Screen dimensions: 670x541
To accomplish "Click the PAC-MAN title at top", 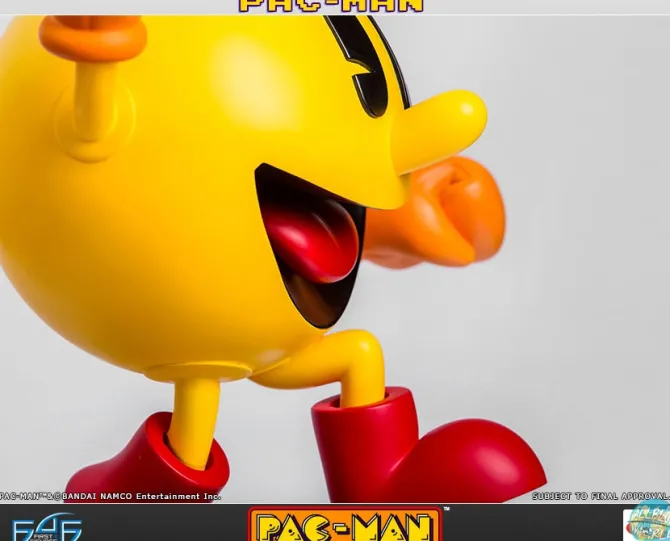I will click(x=331, y=6).
